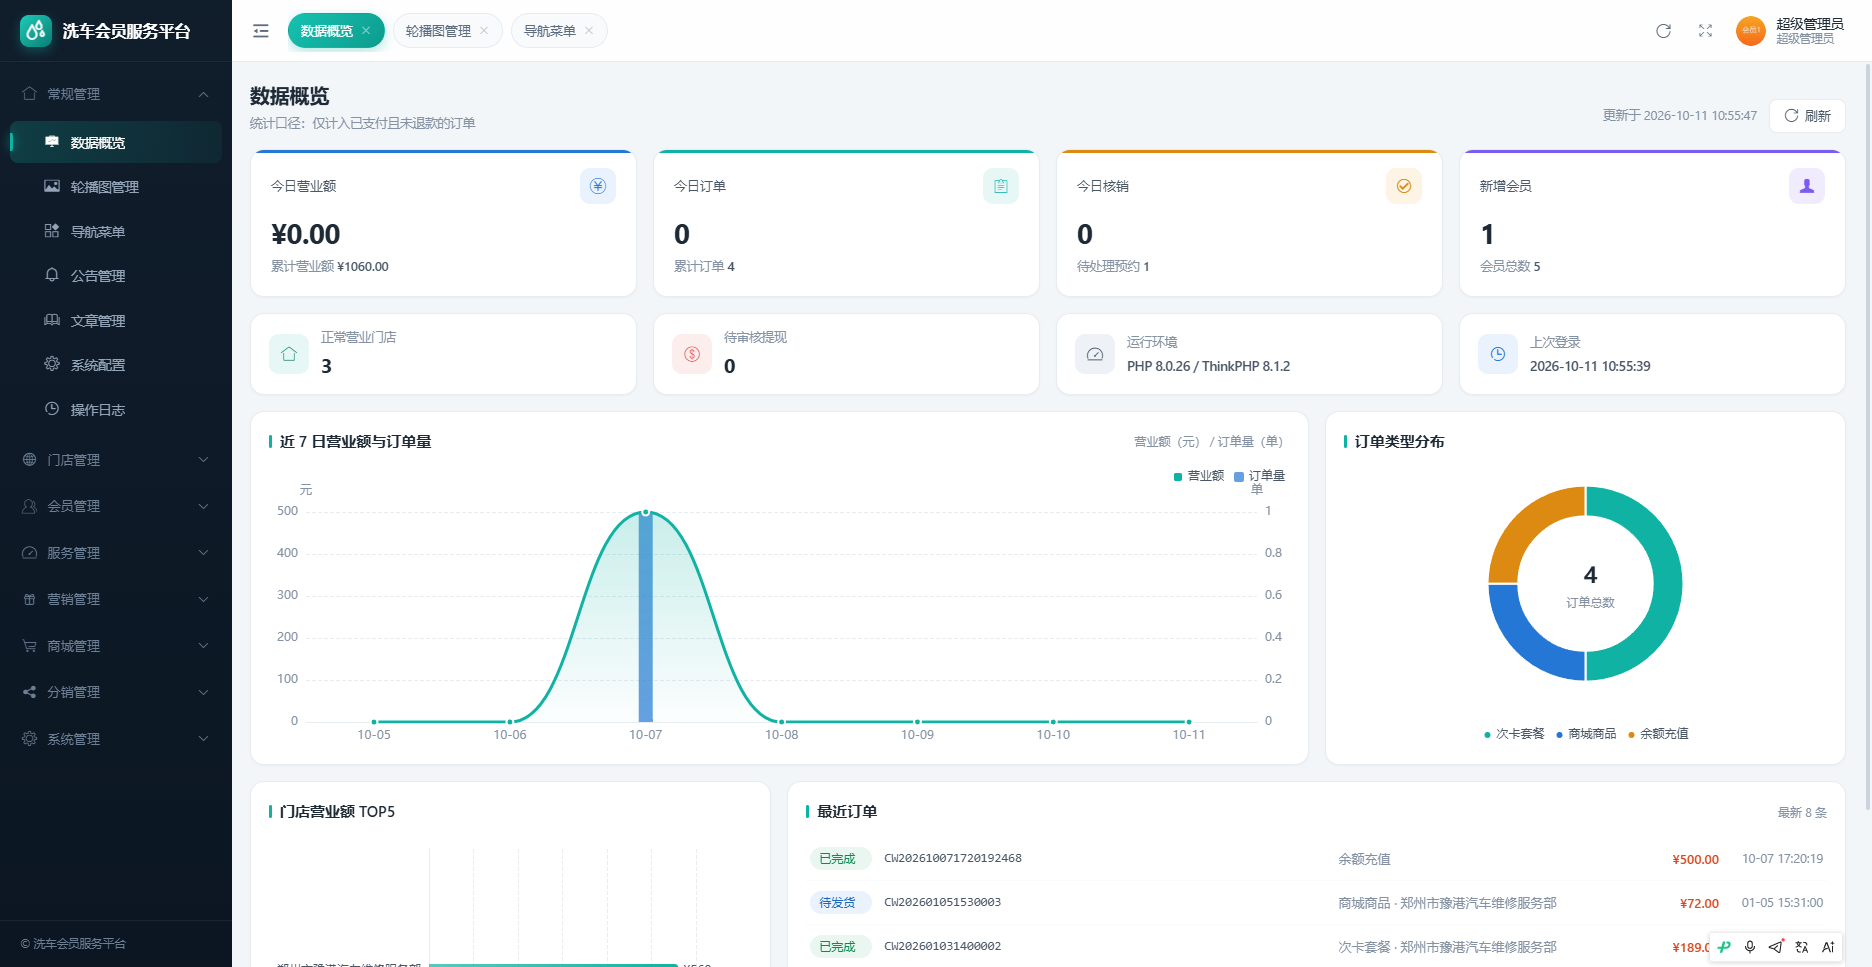Screen dimensions: 1872x967
Task: Click the 今日核销 checkmark icon
Action: tap(1404, 186)
